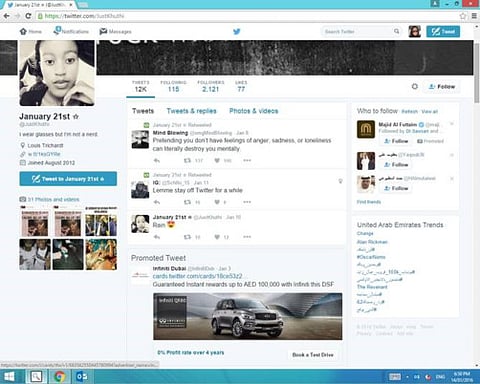Image resolution: width=480 pixels, height=384 pixels.
Task: Open the #OscarNoms trend
Action: click(371, 257)
